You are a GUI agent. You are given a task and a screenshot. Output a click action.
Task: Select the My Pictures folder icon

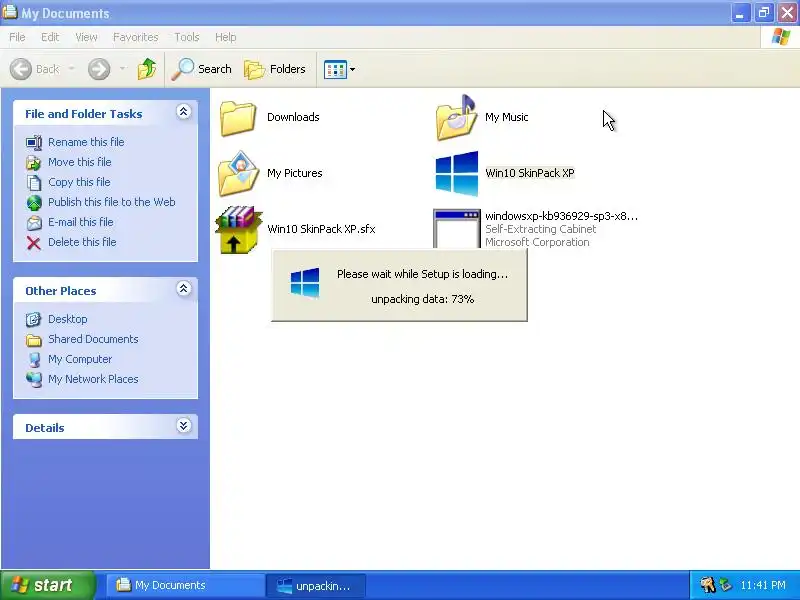[238, 173]
